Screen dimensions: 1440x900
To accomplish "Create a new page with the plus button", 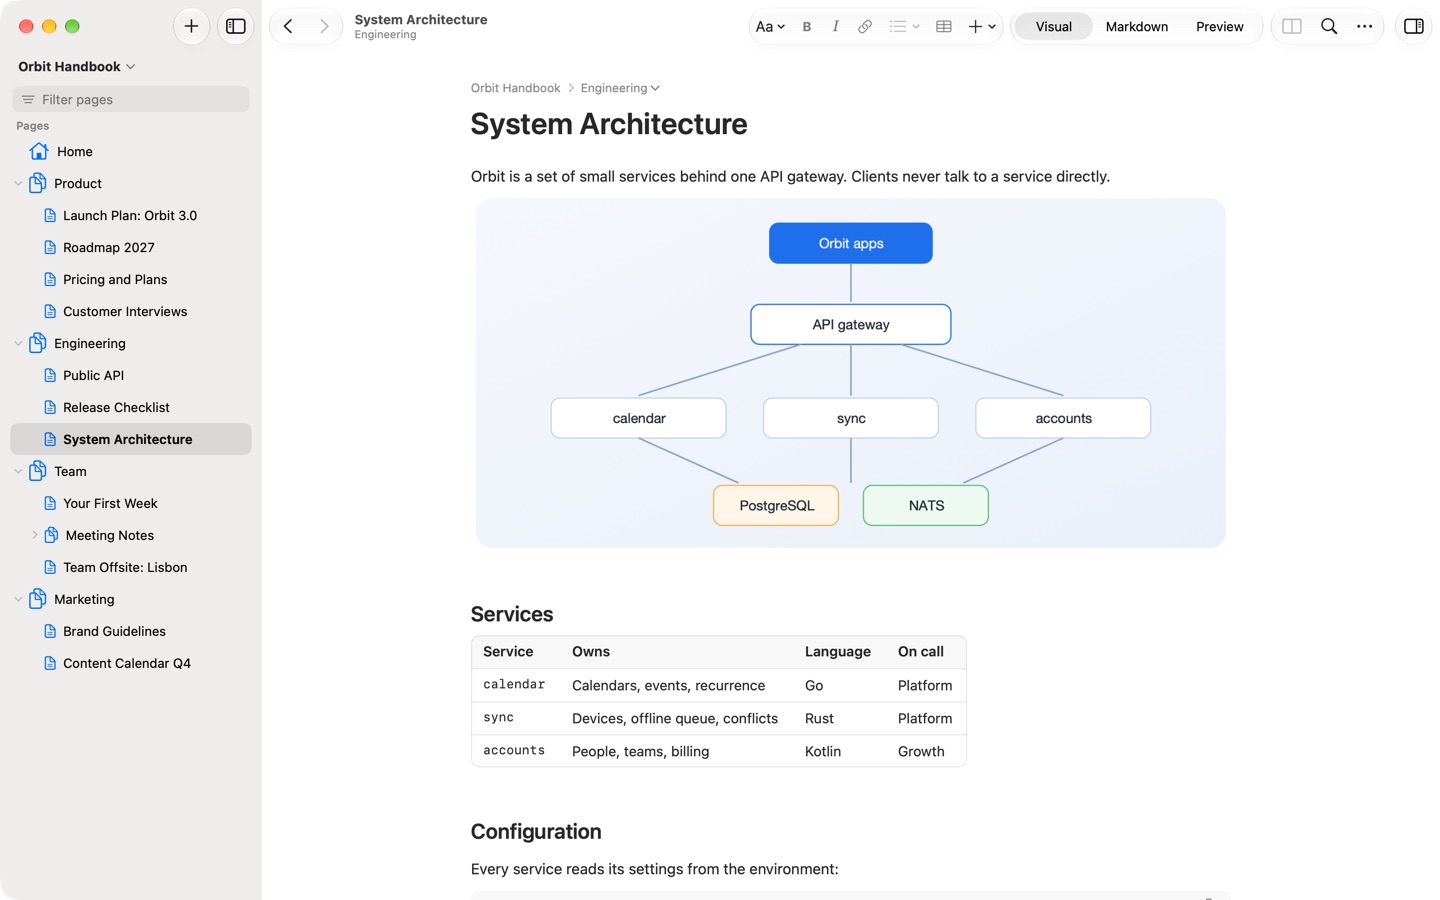I will pyautogui.click(x=191, y=27).
